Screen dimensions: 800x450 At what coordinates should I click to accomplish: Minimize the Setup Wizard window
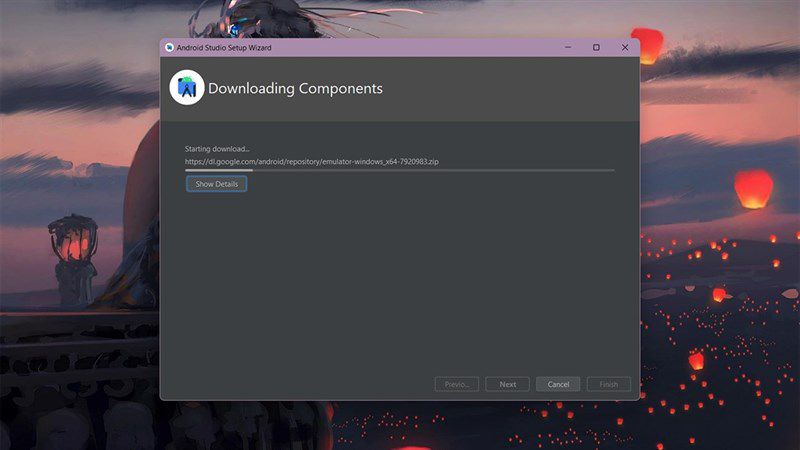(568, 47)
